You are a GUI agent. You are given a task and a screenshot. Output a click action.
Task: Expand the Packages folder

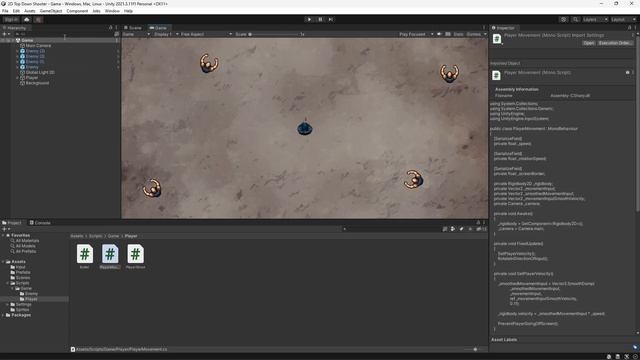click(x=3, y=315)
